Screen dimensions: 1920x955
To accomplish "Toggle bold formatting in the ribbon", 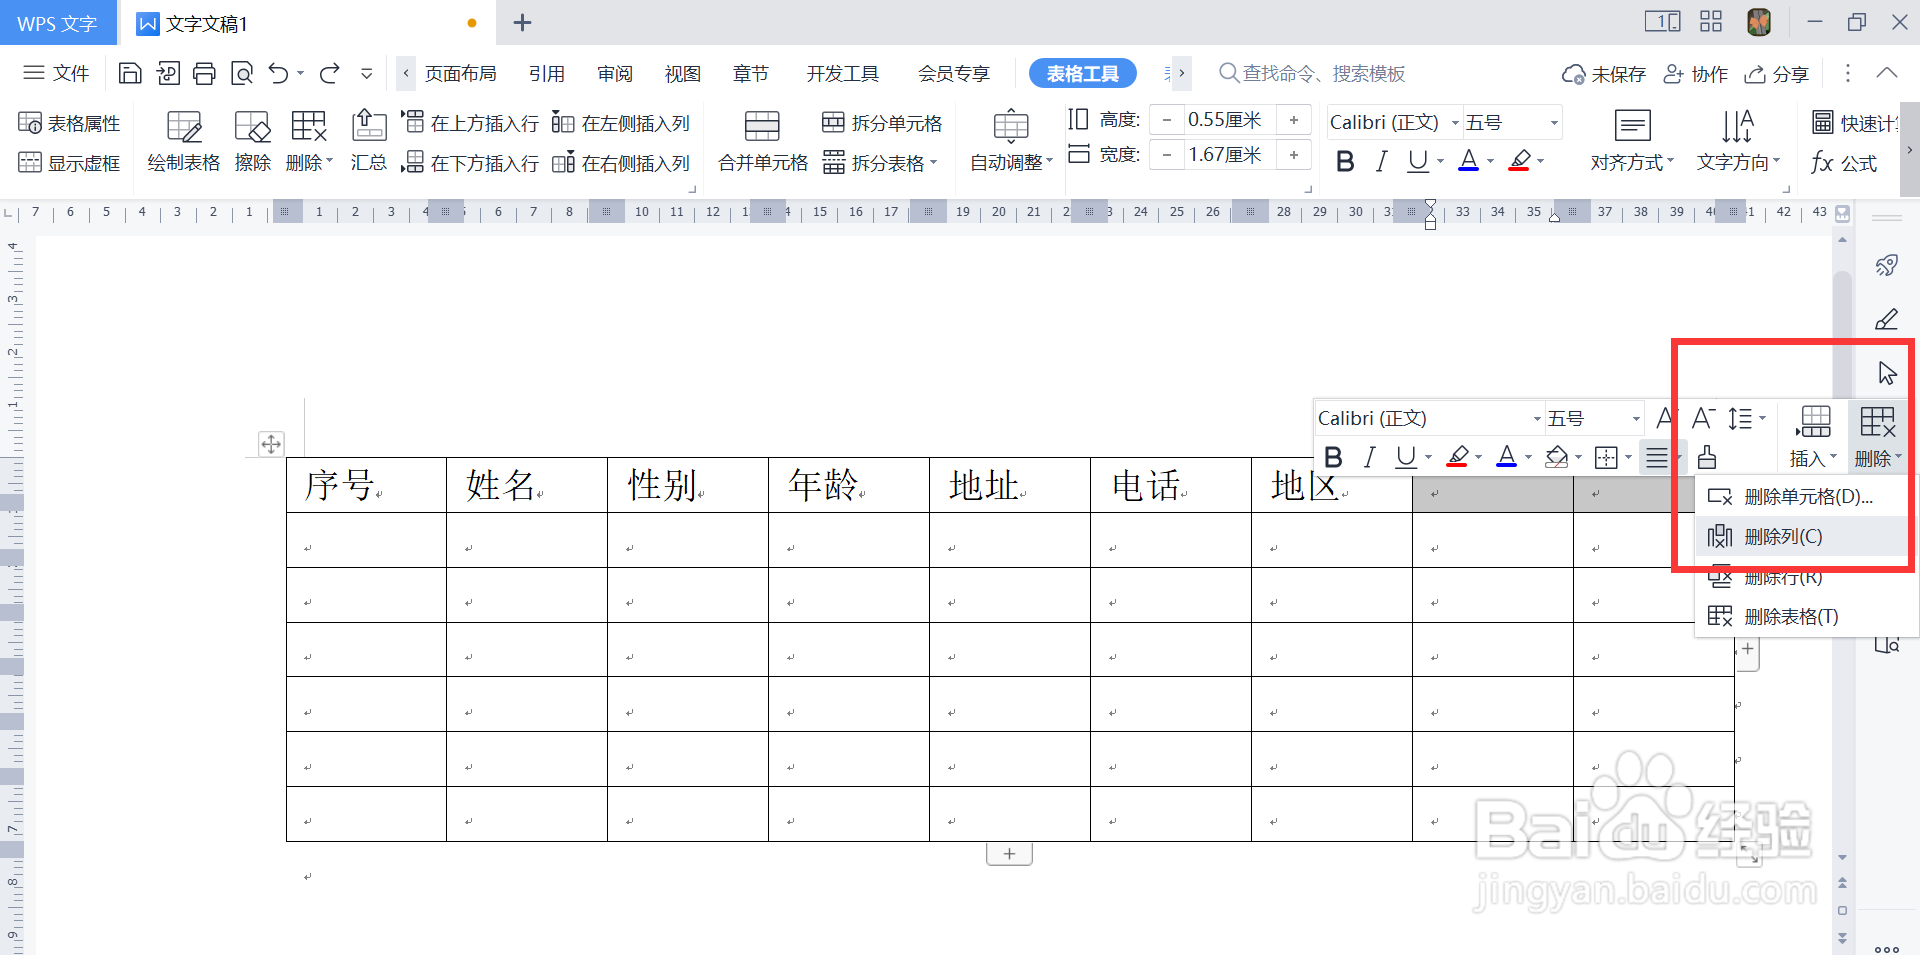I will pos(1345,160).
